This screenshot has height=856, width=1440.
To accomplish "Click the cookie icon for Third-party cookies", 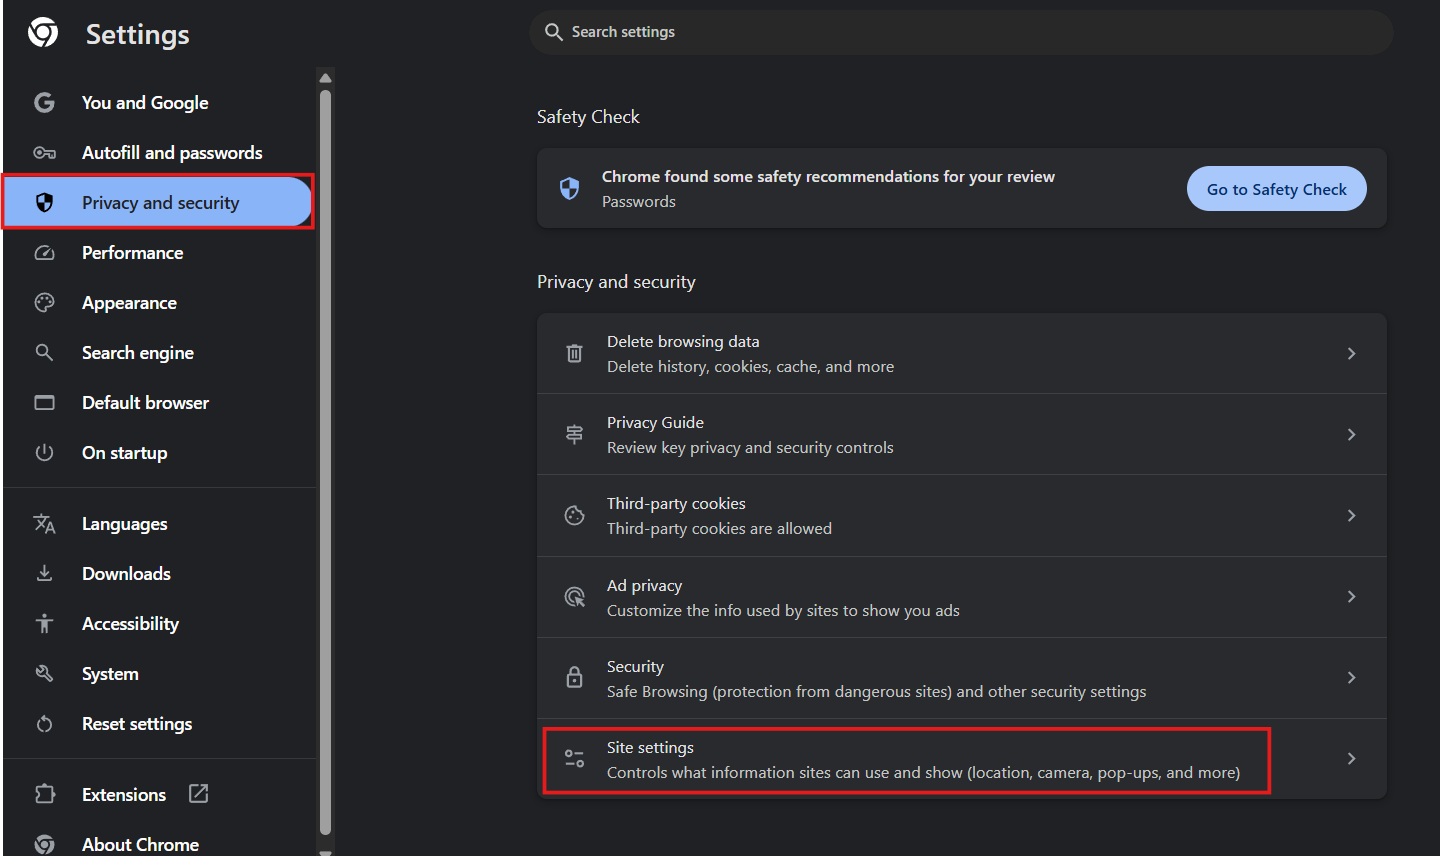I will (x=574, y=515).
